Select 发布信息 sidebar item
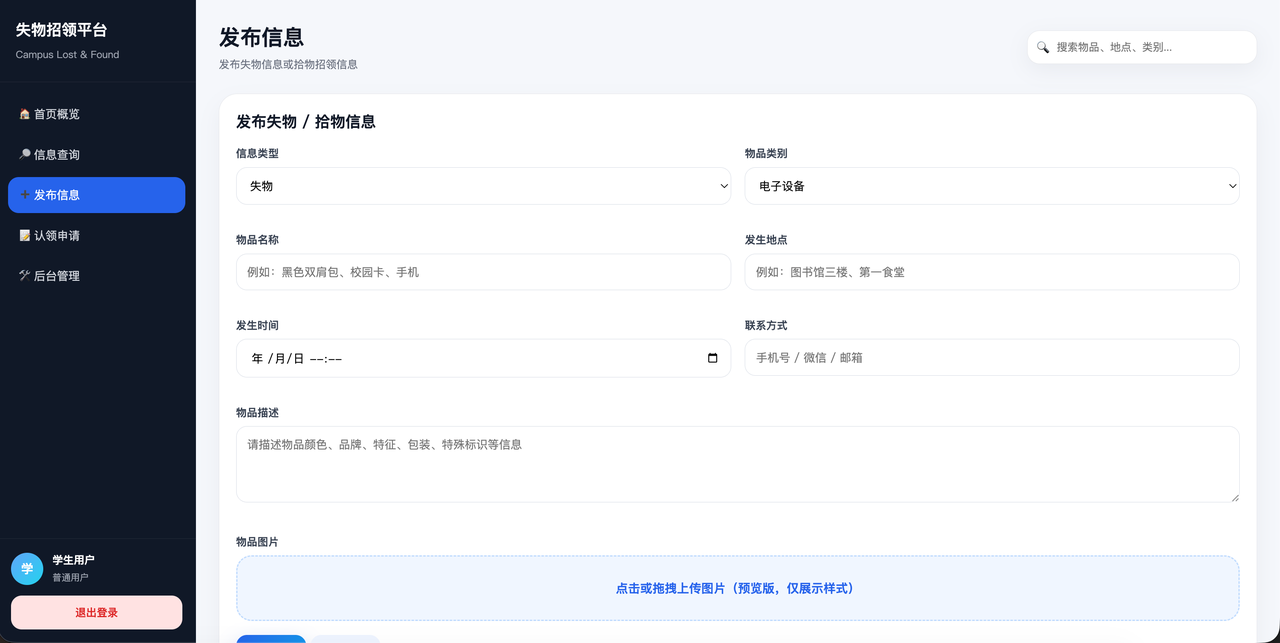 click(96, 195)
